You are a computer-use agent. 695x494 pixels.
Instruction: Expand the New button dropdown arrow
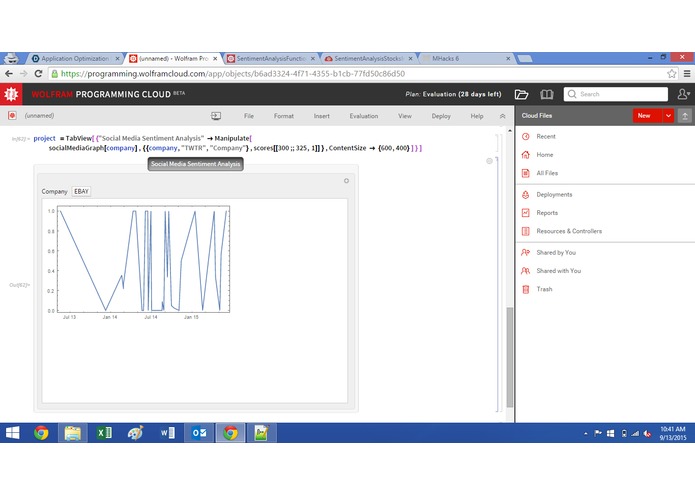pyautogui.click(x=668, y=116)
